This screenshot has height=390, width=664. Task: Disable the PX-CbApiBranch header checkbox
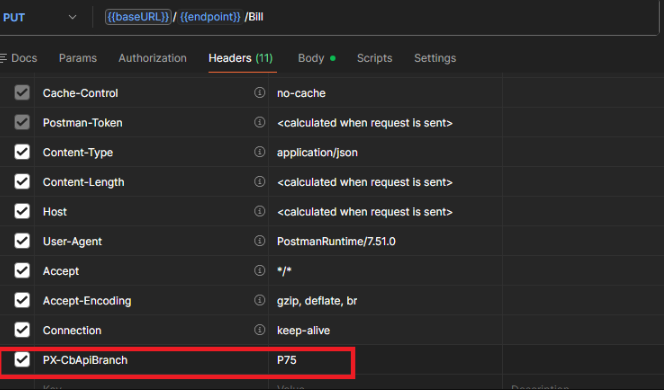(x=22, y=360)
